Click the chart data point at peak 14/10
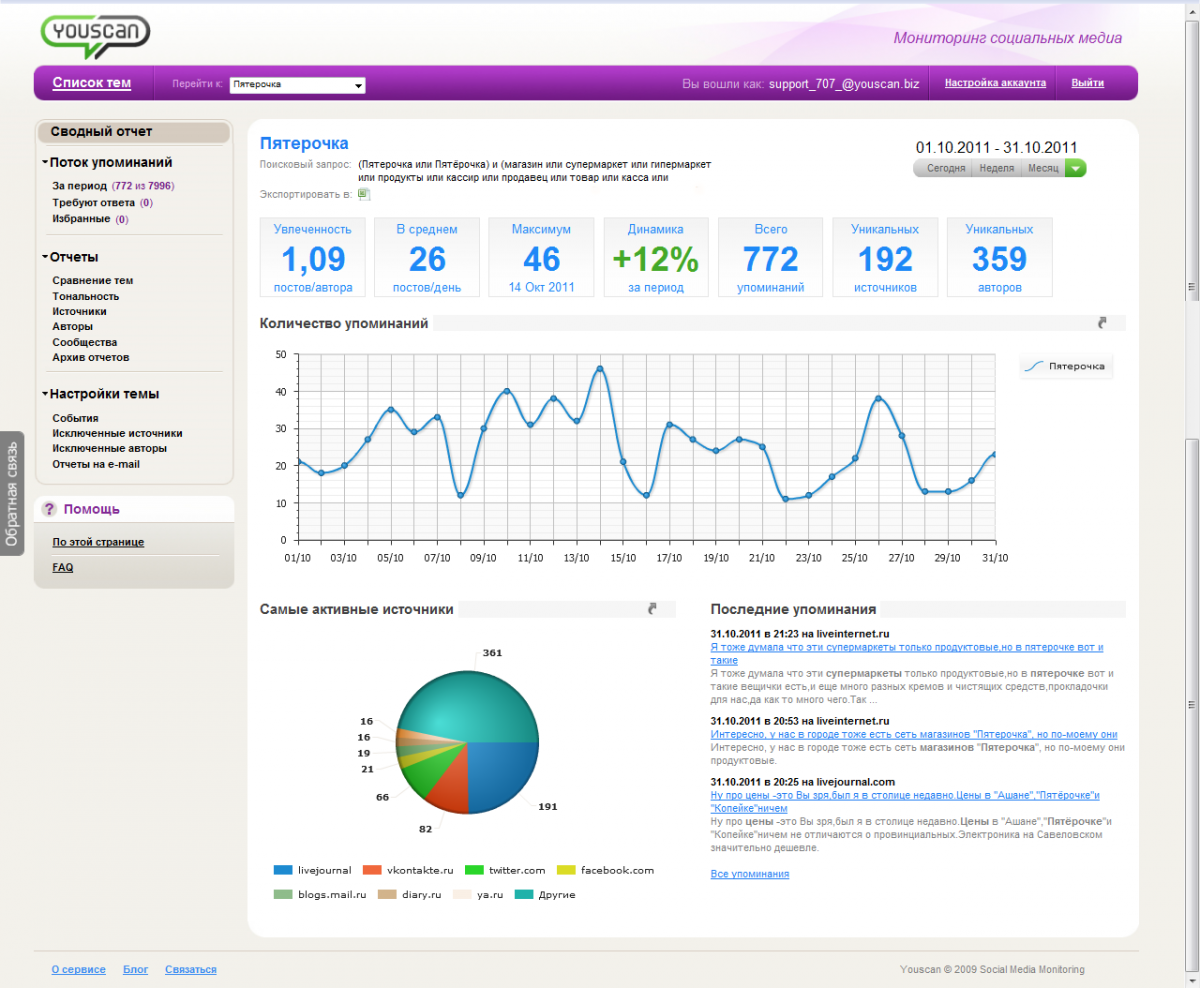 tap(600, 369)
